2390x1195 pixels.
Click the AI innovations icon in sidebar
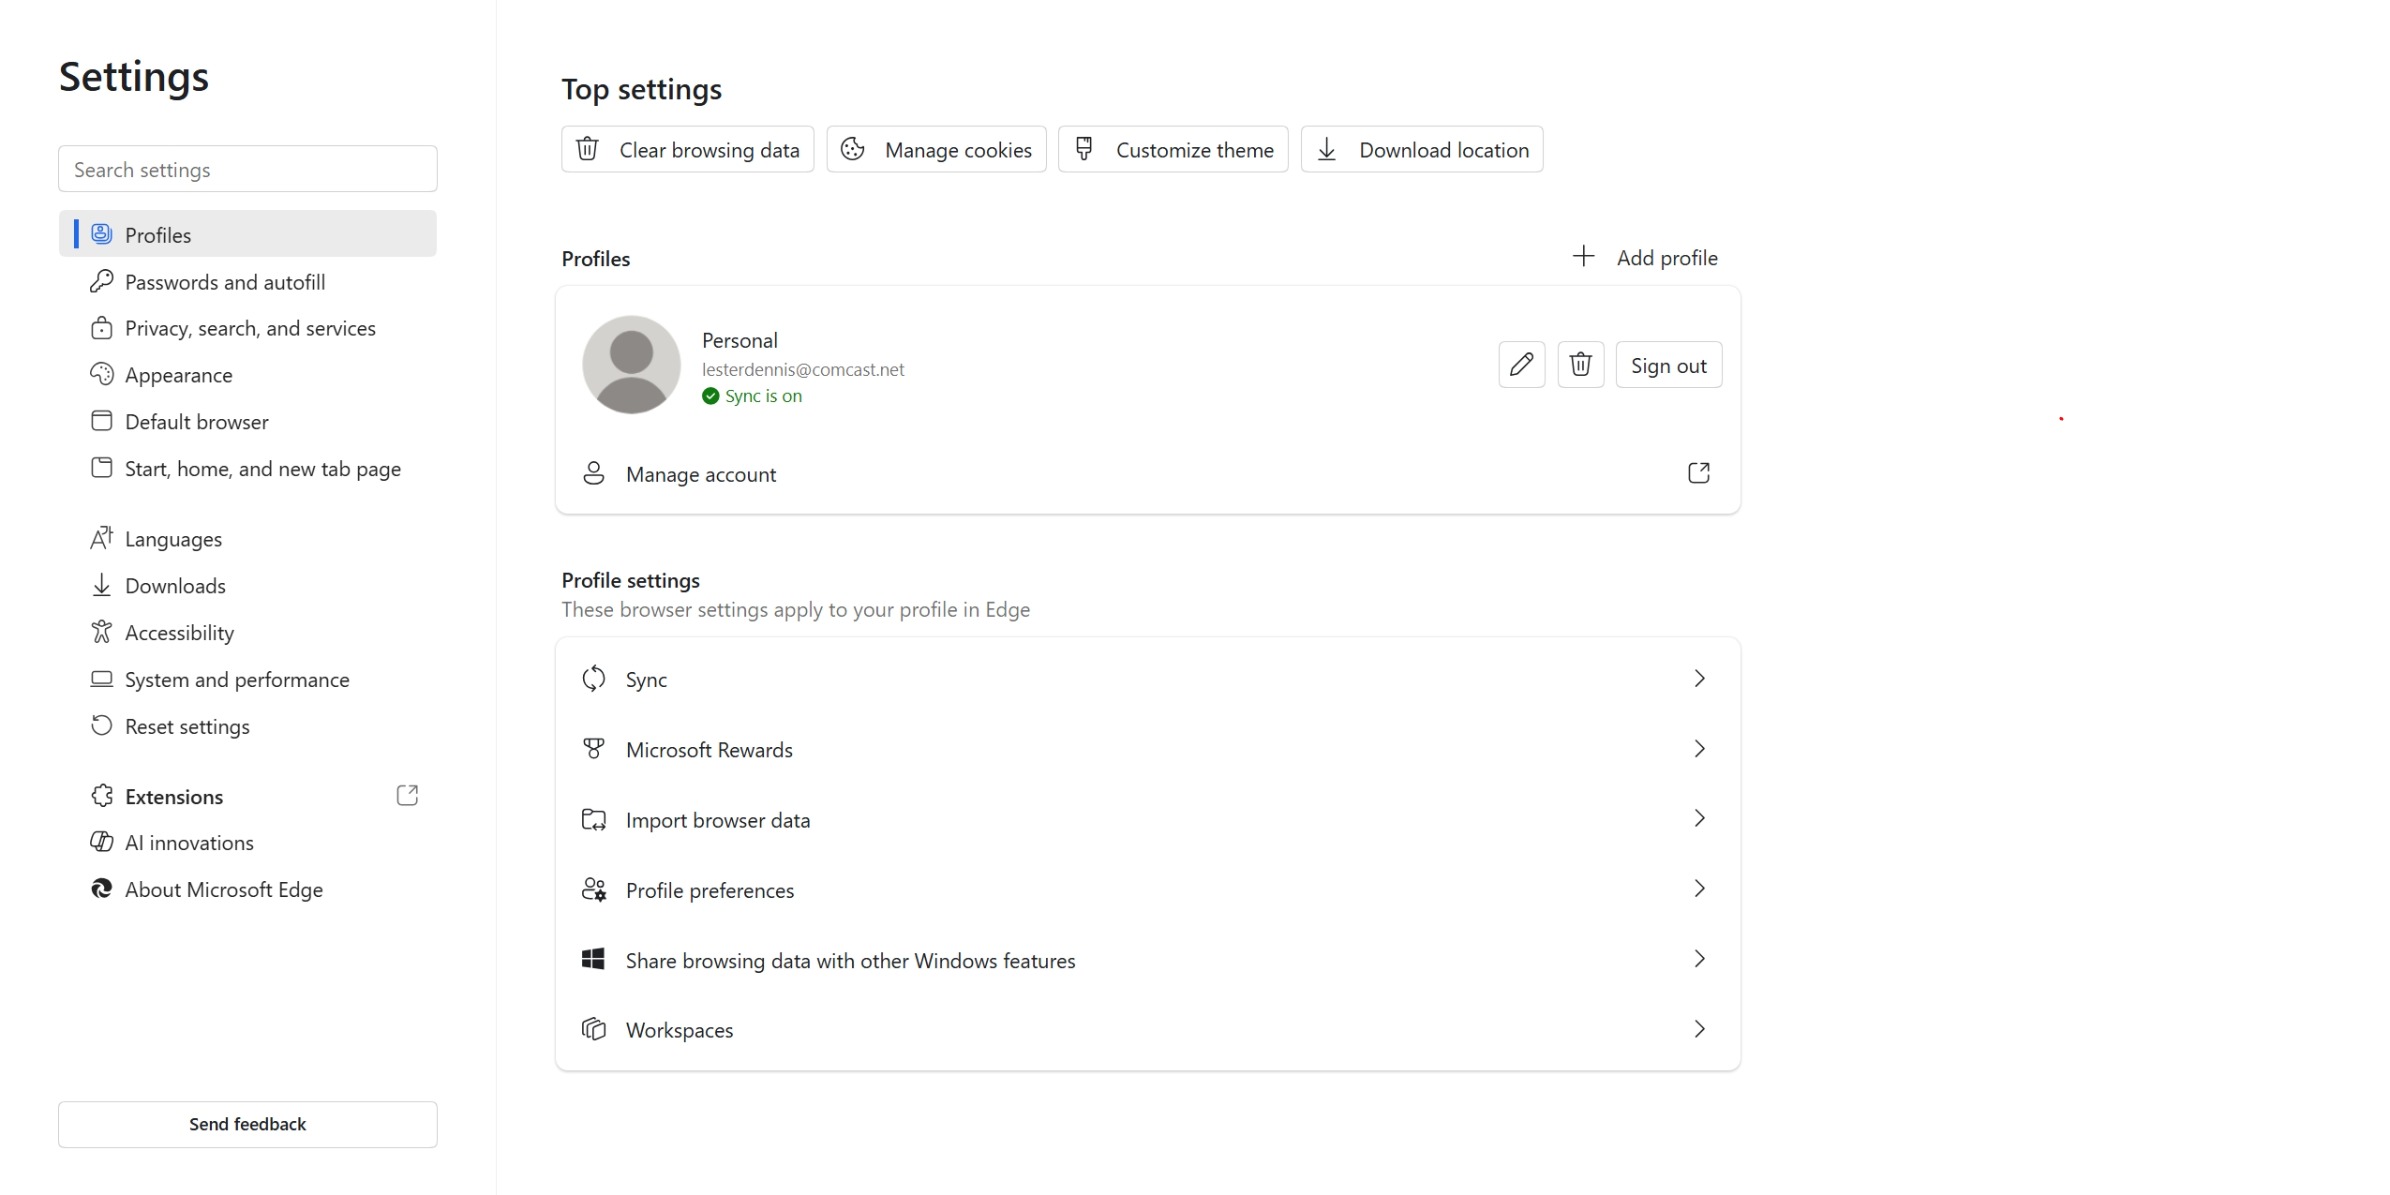(101, 842)
